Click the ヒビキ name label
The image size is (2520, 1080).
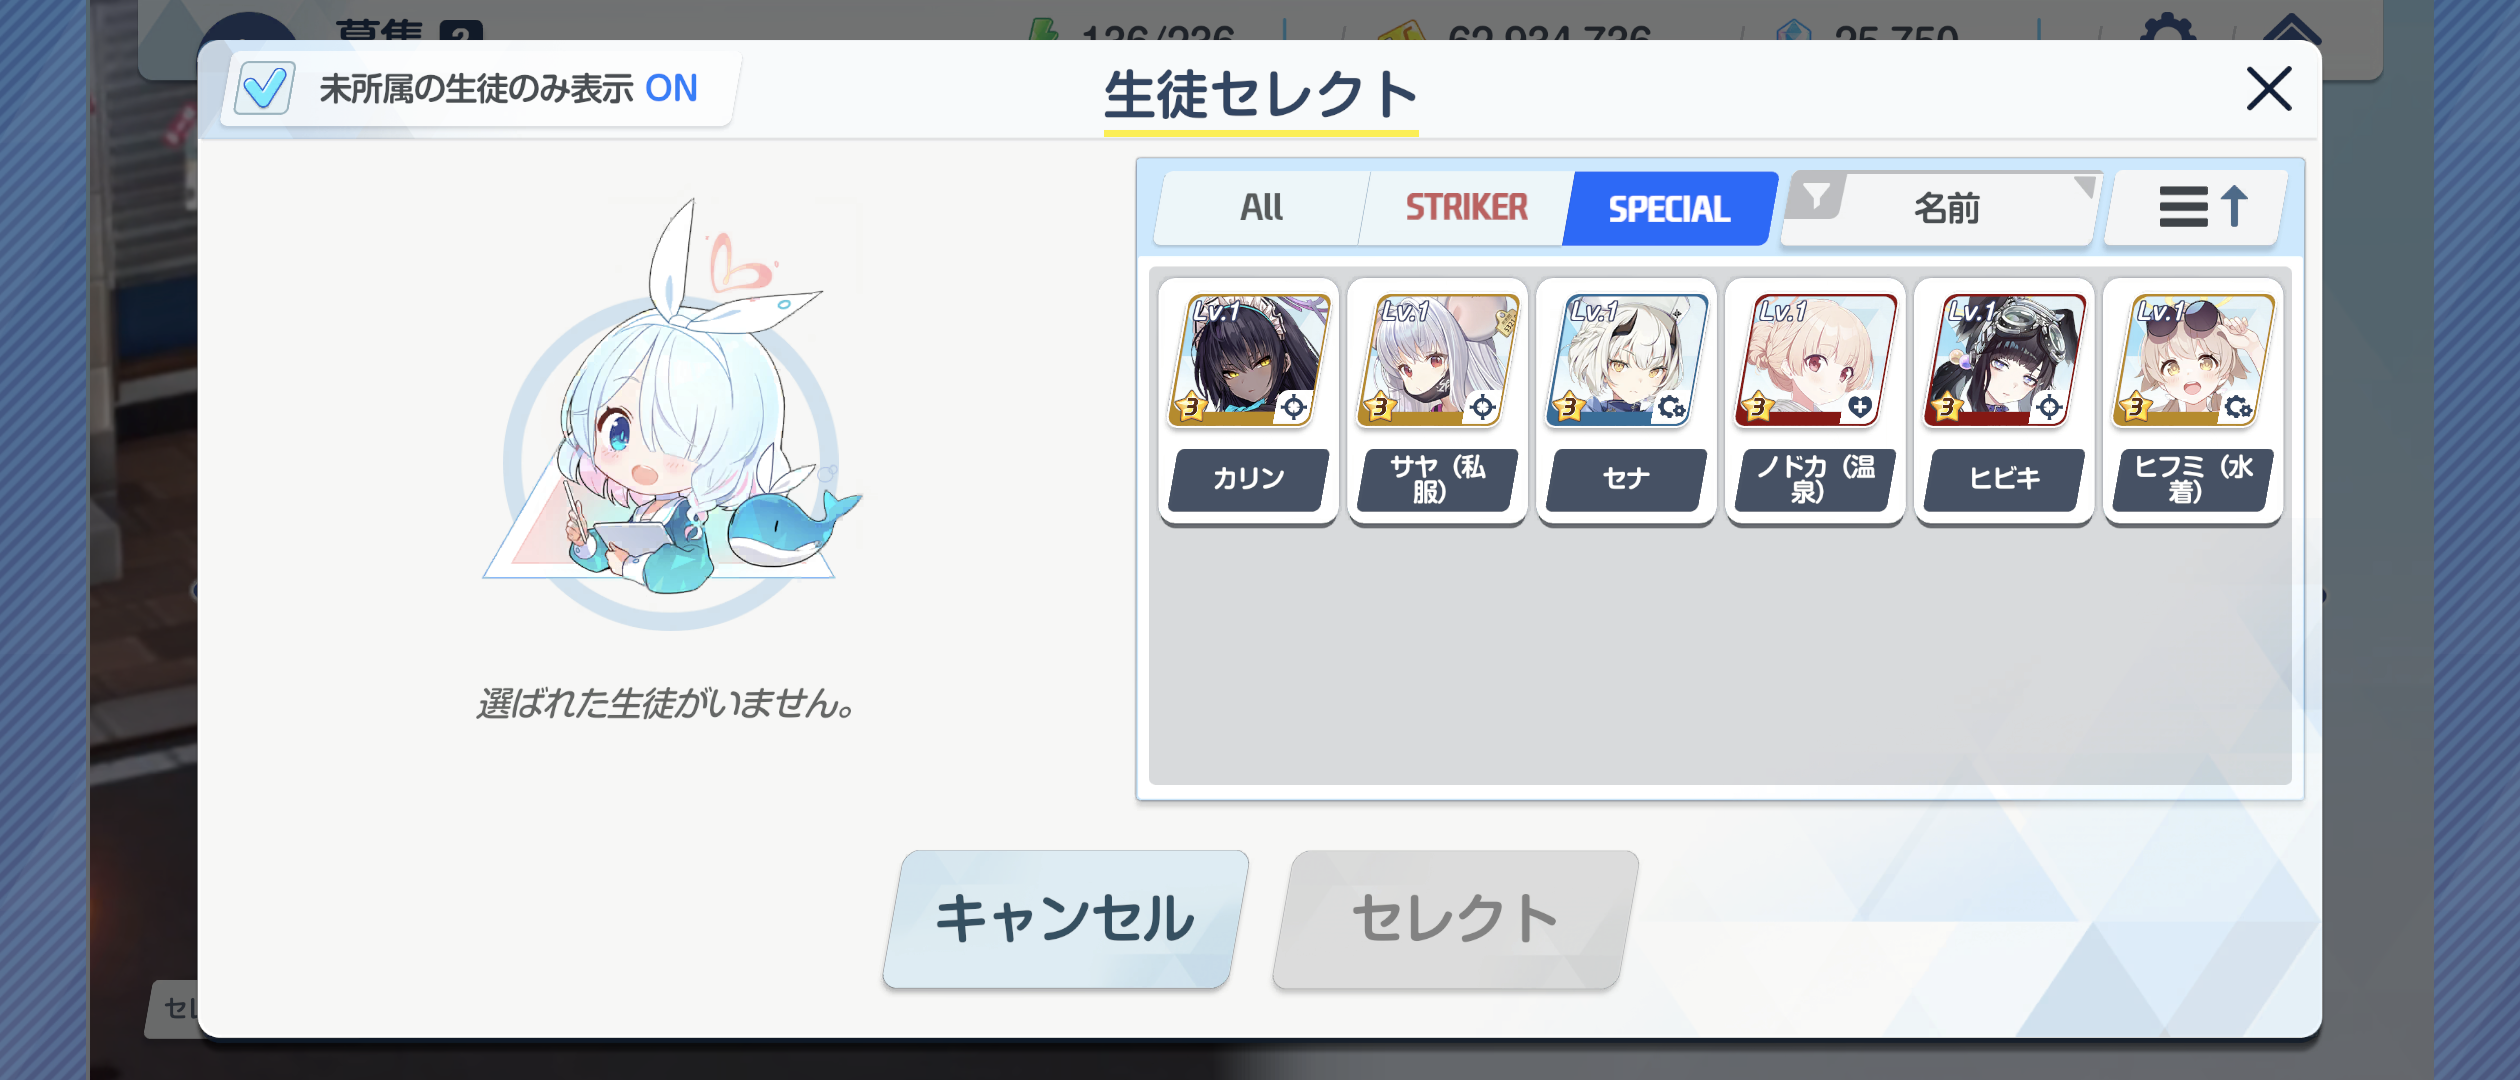click(2004, 479)
